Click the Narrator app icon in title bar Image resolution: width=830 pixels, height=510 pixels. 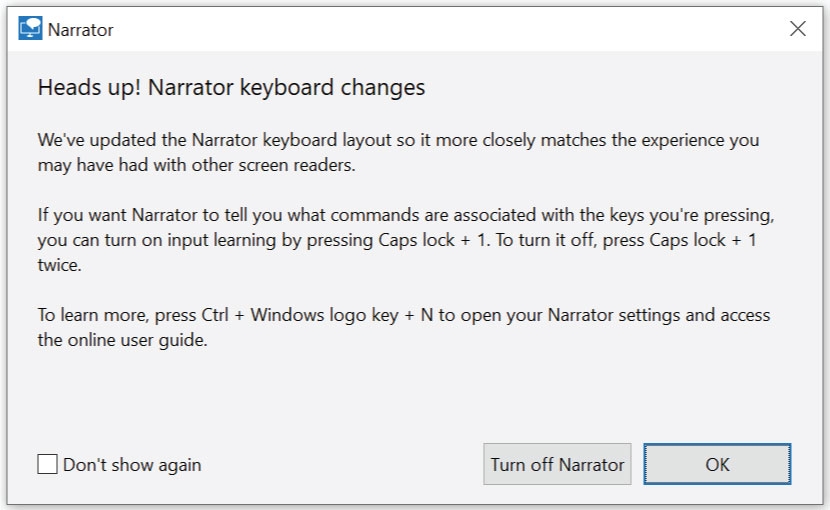pos(30,29)
